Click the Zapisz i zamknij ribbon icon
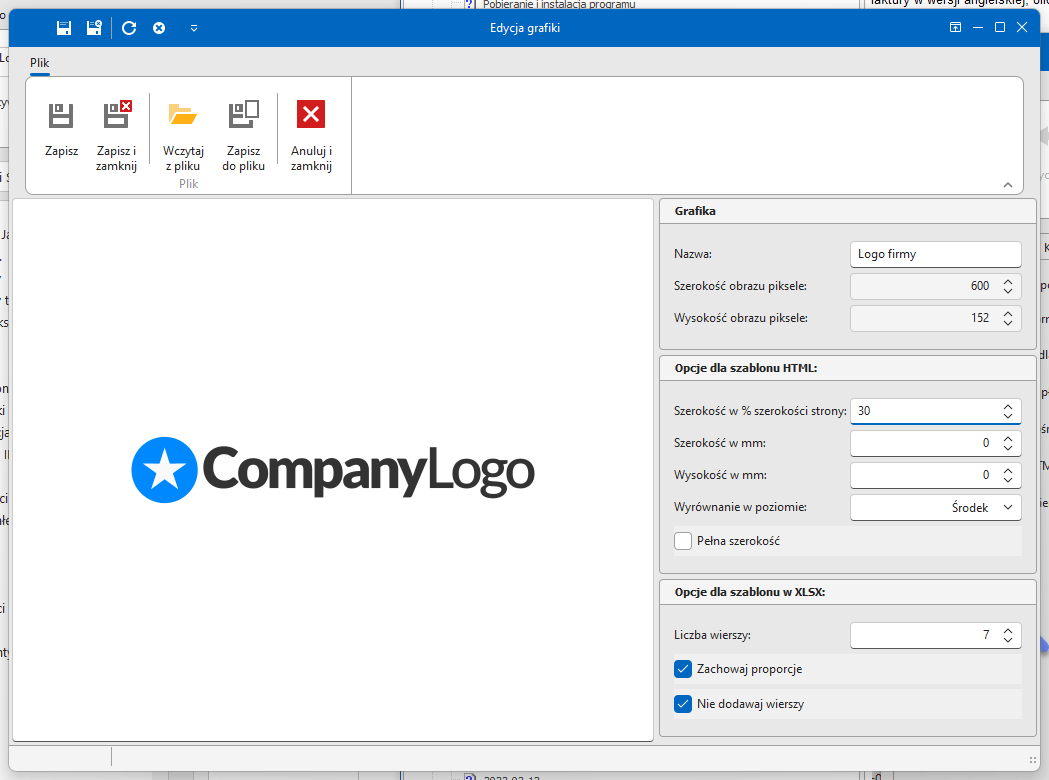1049x780 pixels. [117, 116]
